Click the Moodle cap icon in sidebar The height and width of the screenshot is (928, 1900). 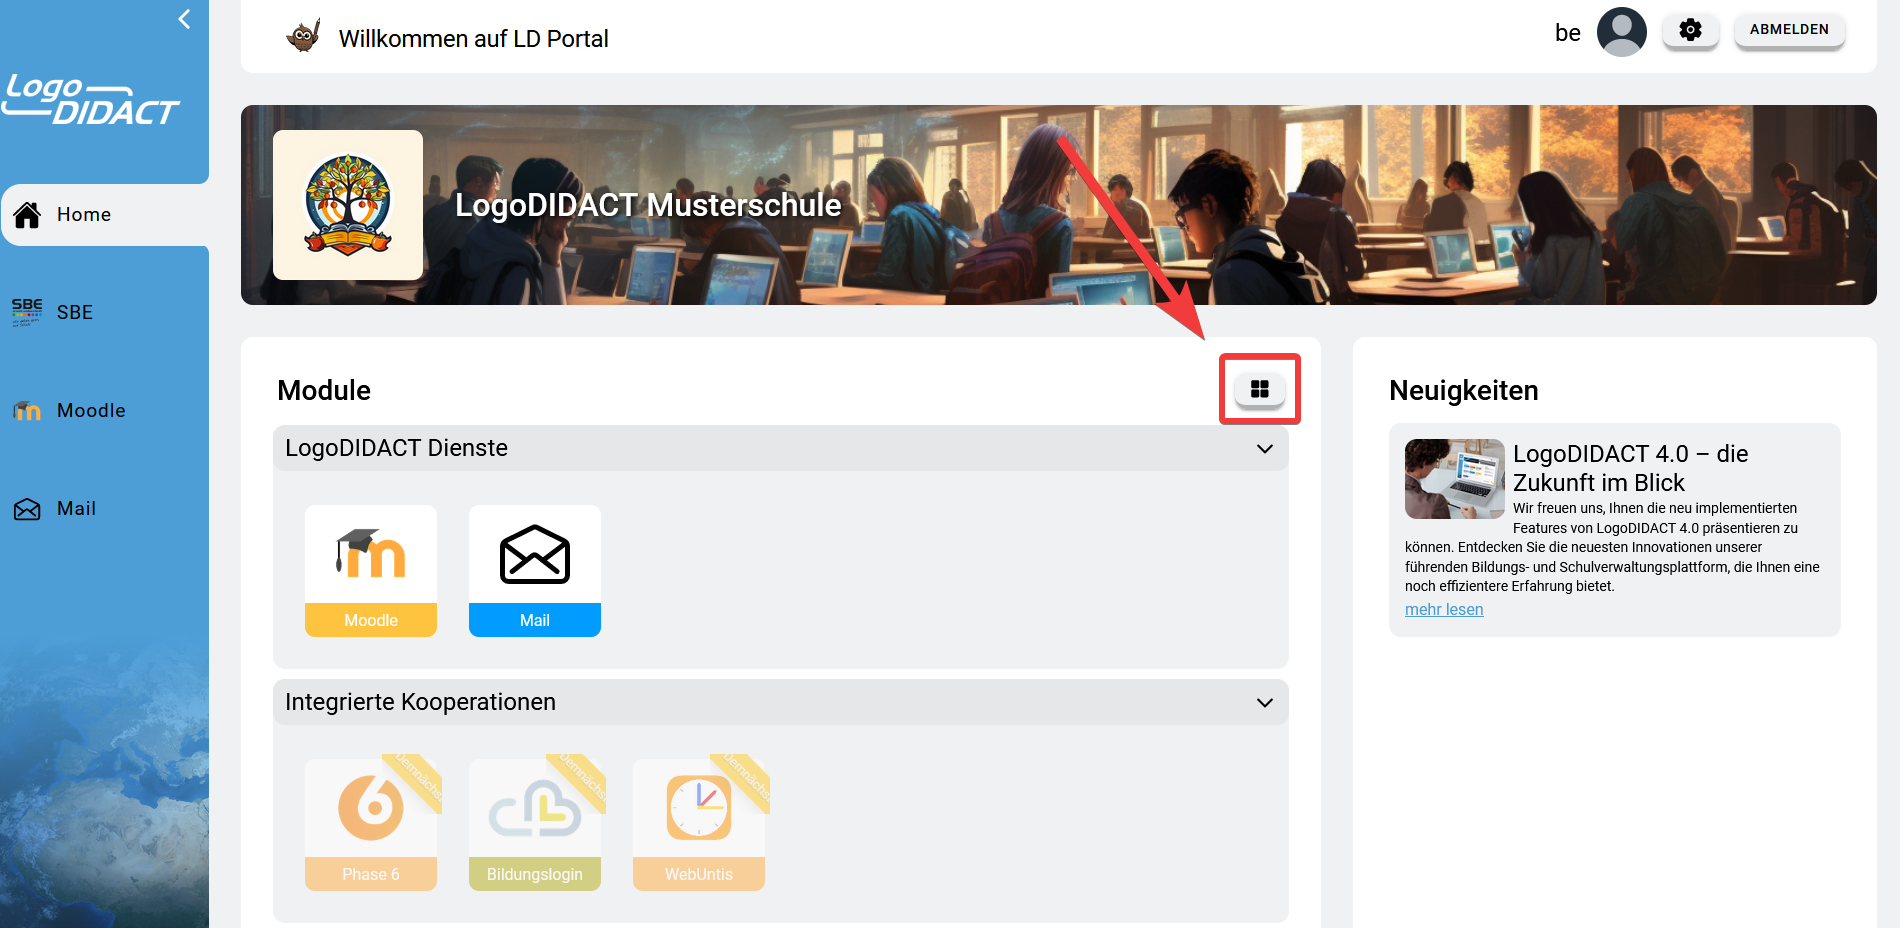click(27, 410)
